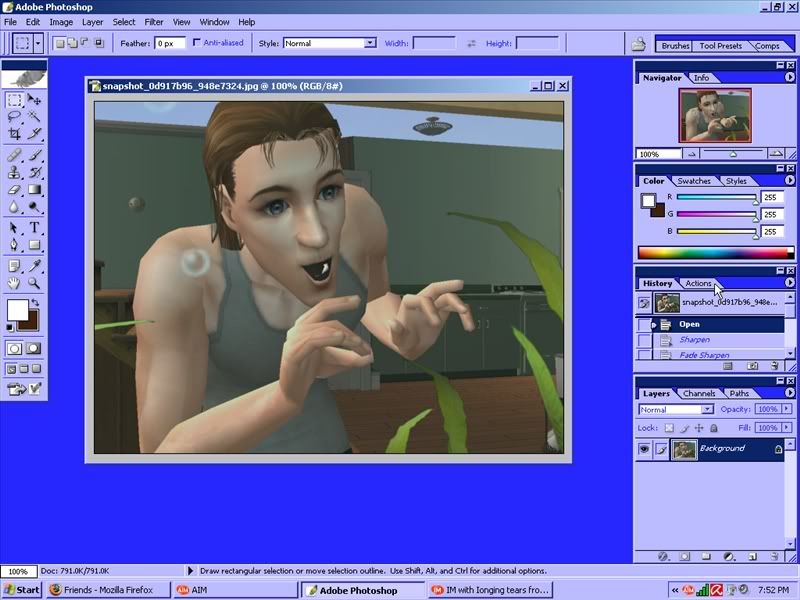
Task: Toggle lock transparent pixels in Layers
Action: coord(669,428)
